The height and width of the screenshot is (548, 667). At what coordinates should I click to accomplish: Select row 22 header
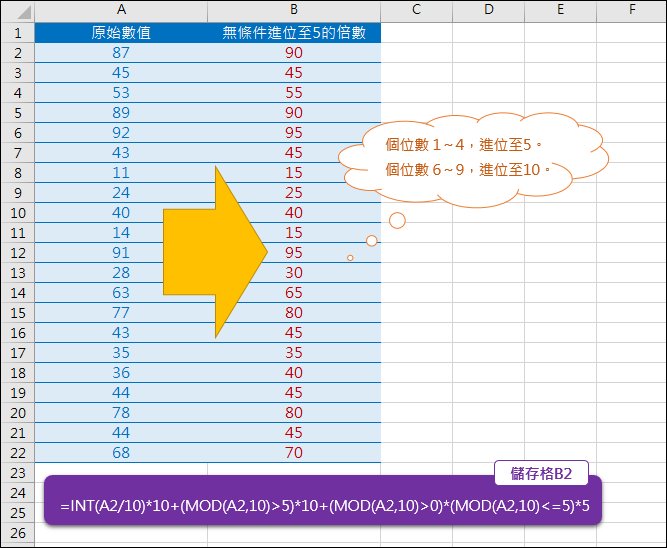(18, 453)
